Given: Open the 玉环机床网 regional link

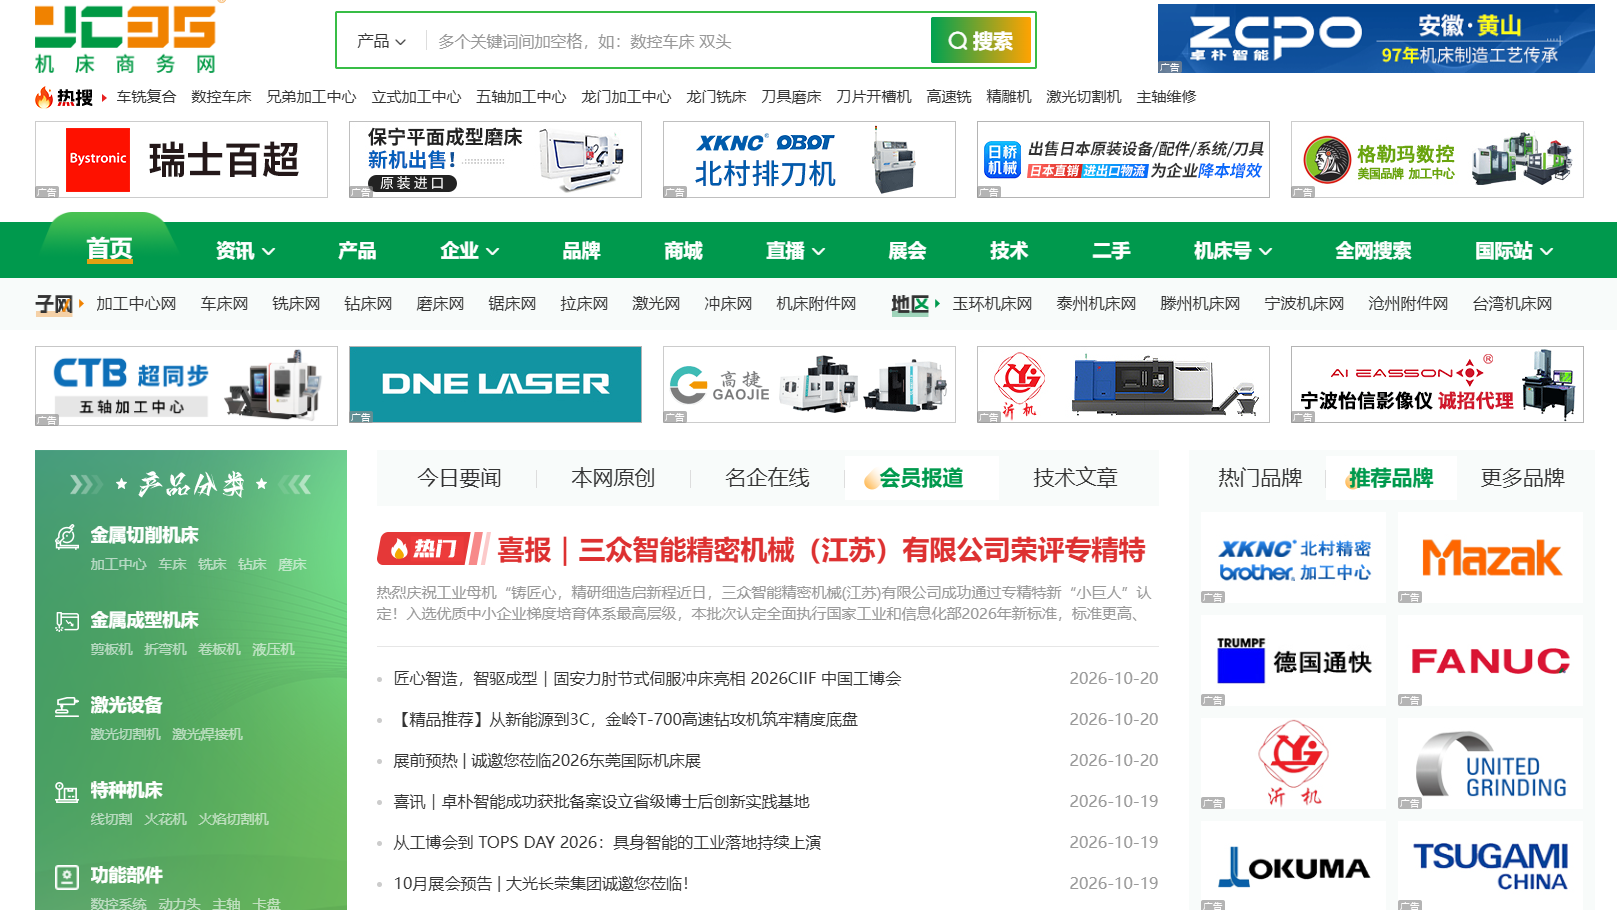Looking at the screenshot, I should pyautogui.click(x=992, y=304).
